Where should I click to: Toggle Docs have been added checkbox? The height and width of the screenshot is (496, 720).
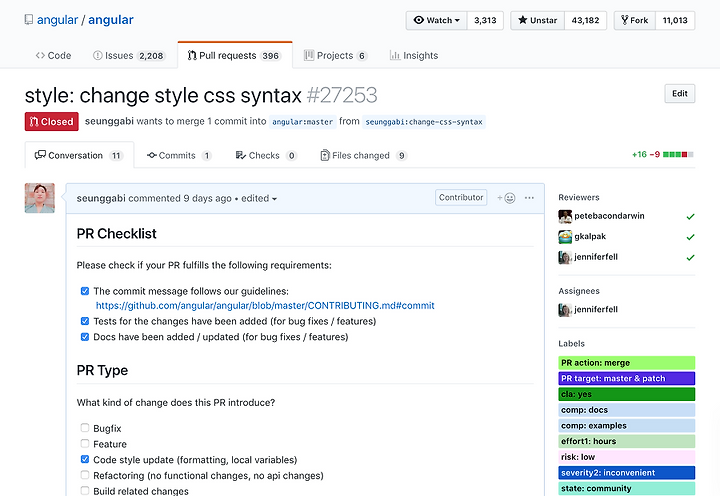(85, 337)
